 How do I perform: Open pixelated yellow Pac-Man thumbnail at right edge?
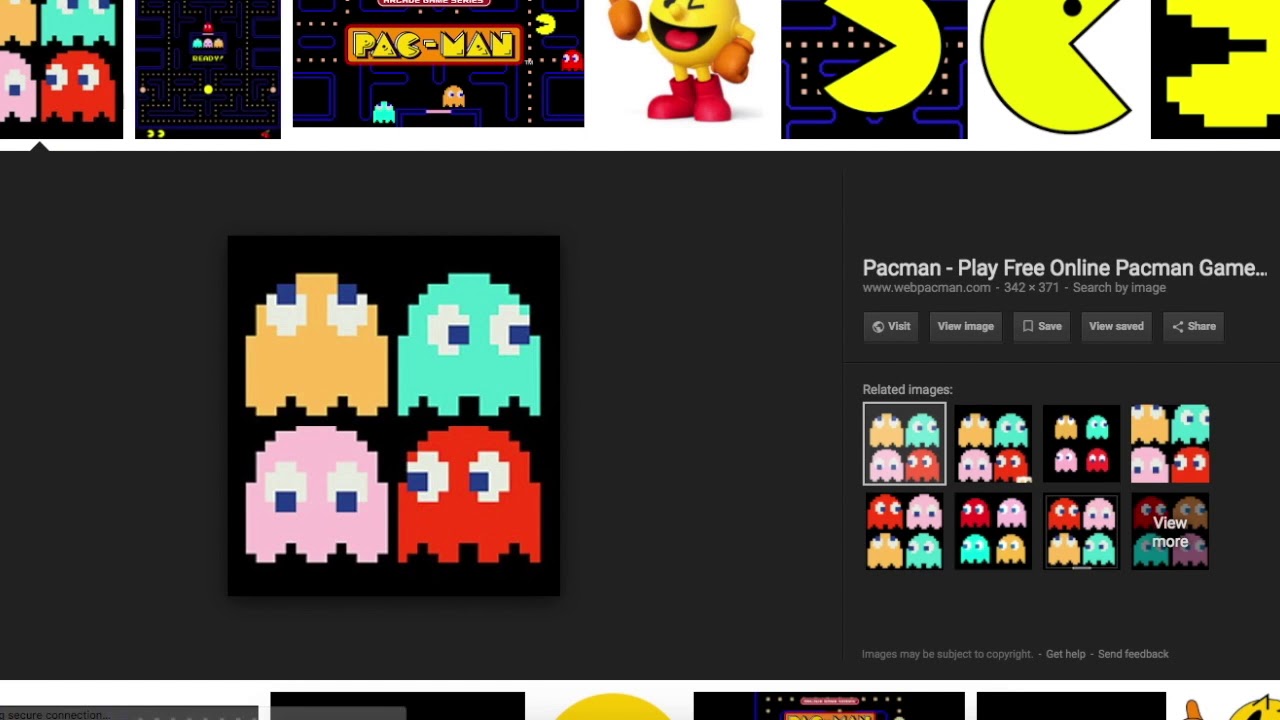click(1215, 69)
